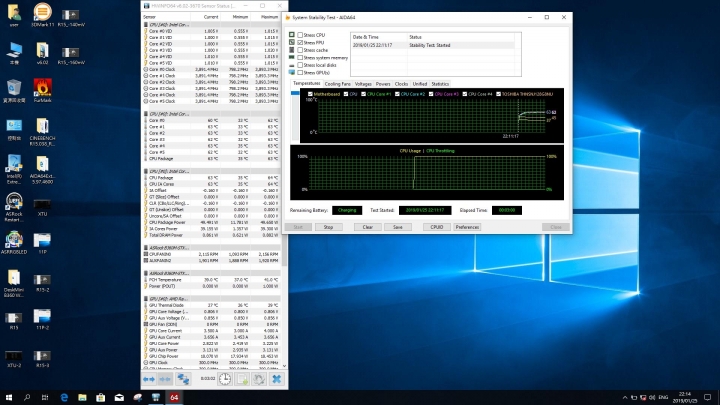Click HWiNFO clock reset timer icon
This screenshot has height=405, width=720.
(225, 379)
